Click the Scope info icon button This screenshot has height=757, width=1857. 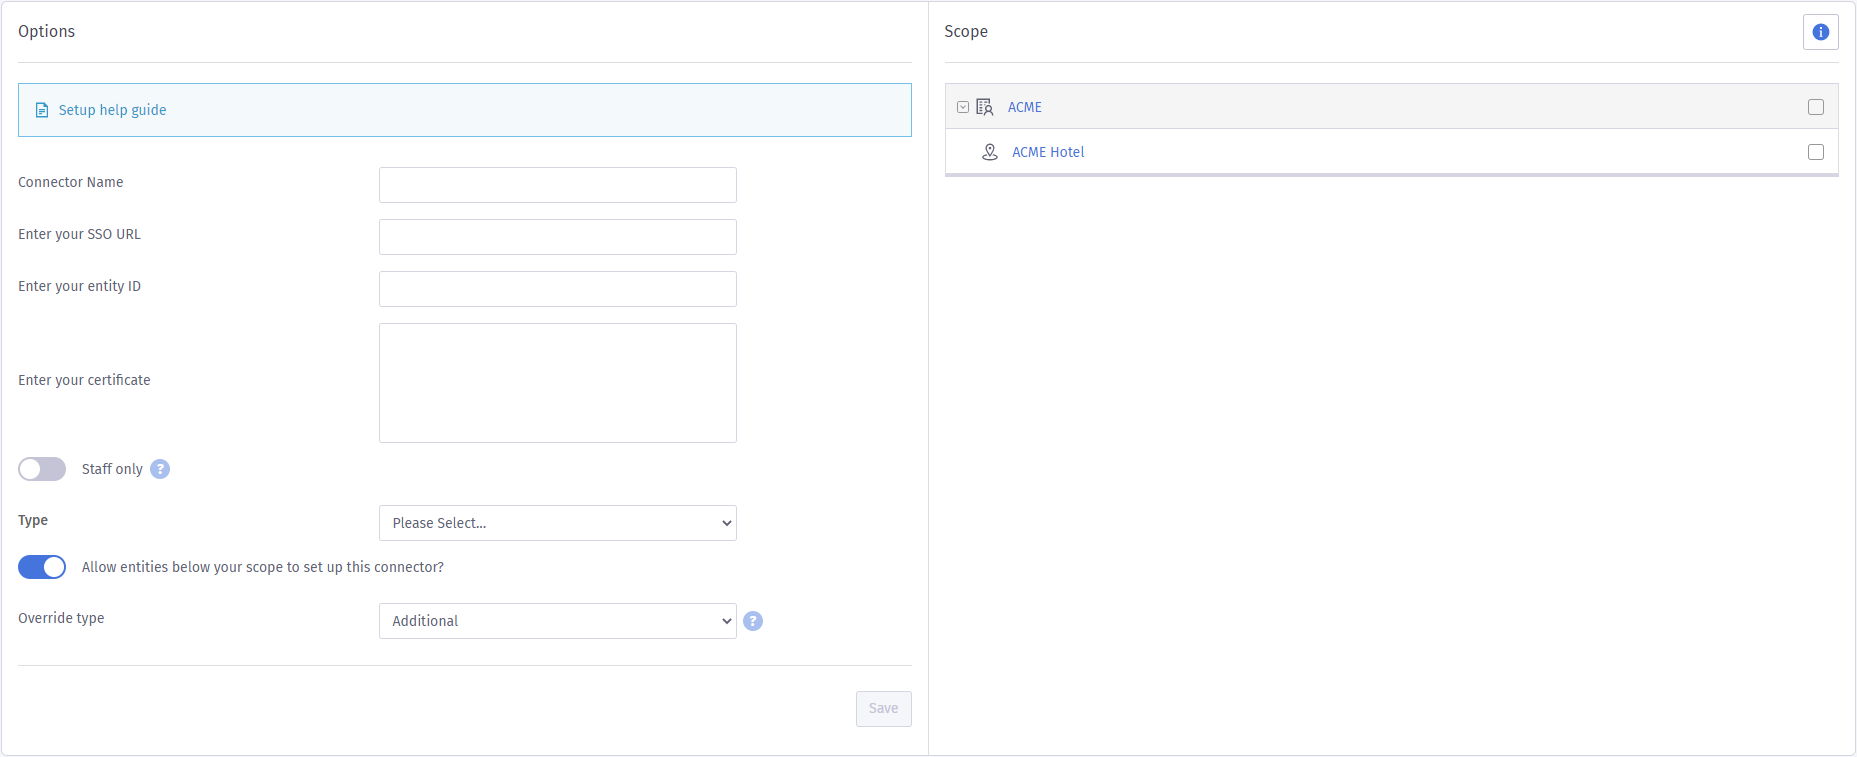click(x=1820, y=32)
